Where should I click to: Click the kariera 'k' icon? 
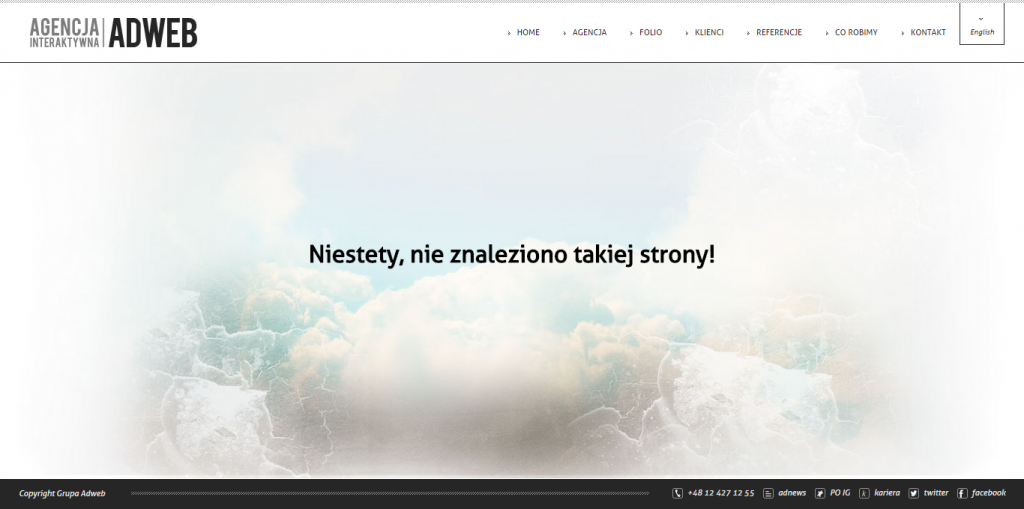click(864, 493)
